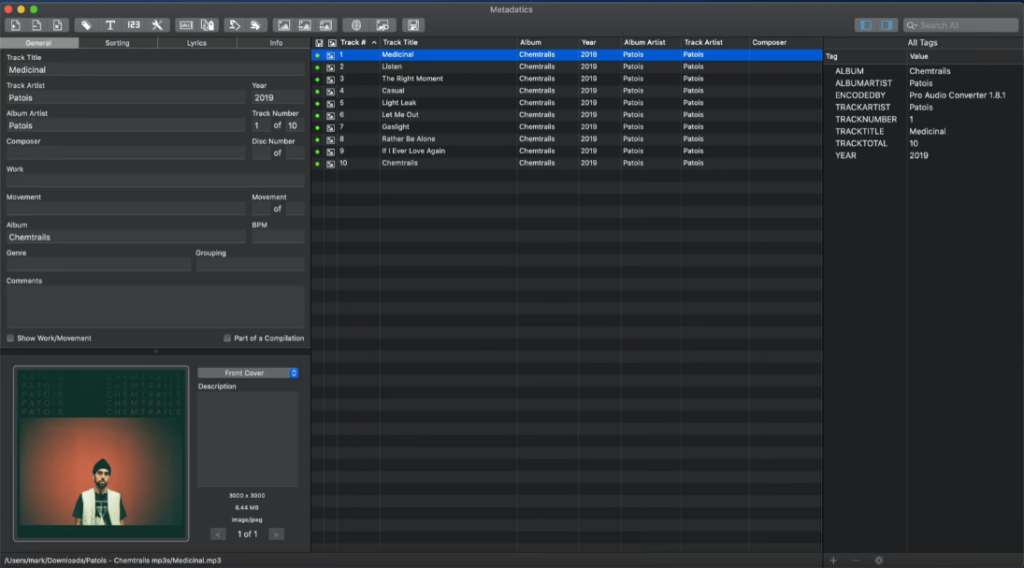Switch to the Sorting tab
The image size is (1024, 568).
click(118, 42)
